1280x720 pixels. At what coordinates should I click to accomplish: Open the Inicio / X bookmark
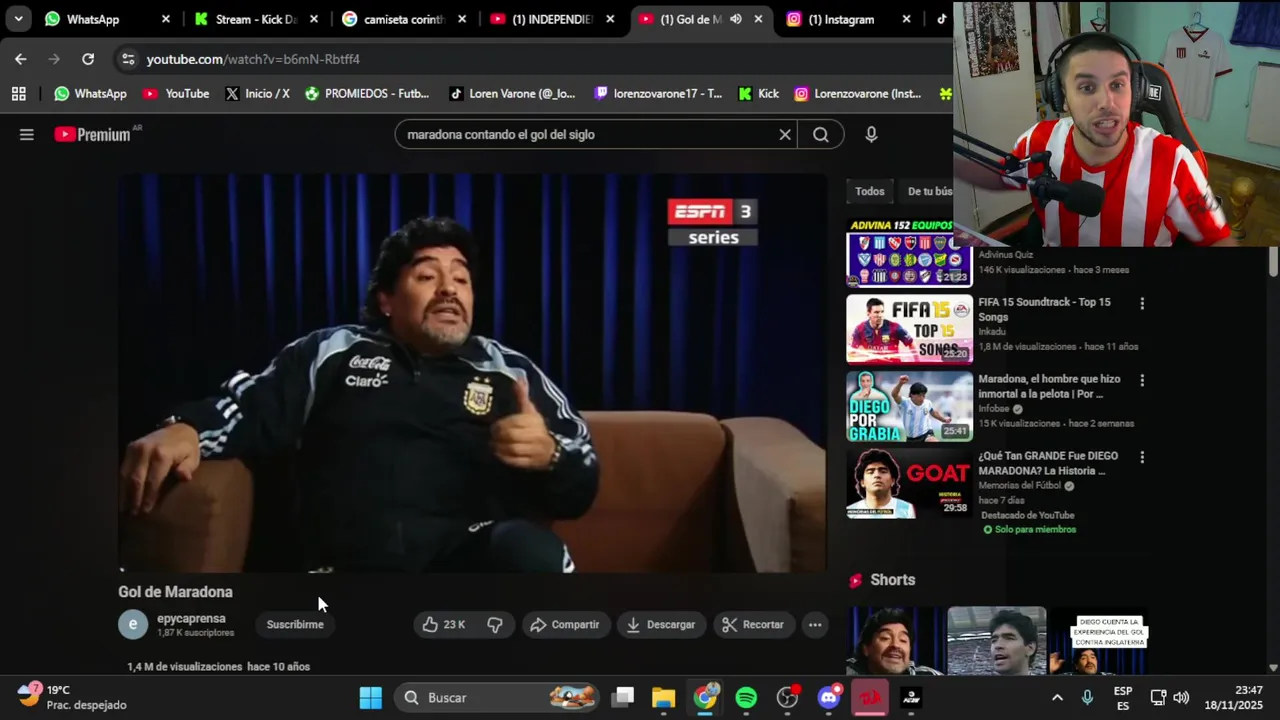[x=257, y=93]
